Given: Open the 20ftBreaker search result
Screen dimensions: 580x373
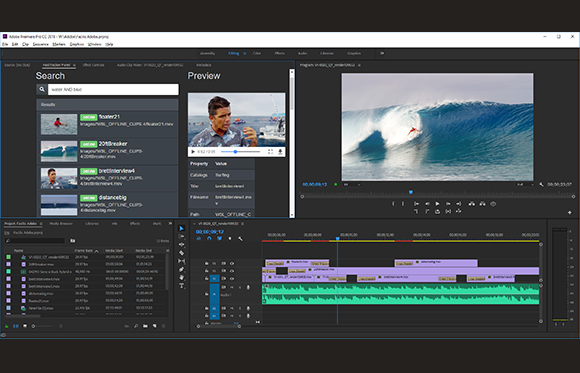Looking at the screenshot, I should 107,151.
